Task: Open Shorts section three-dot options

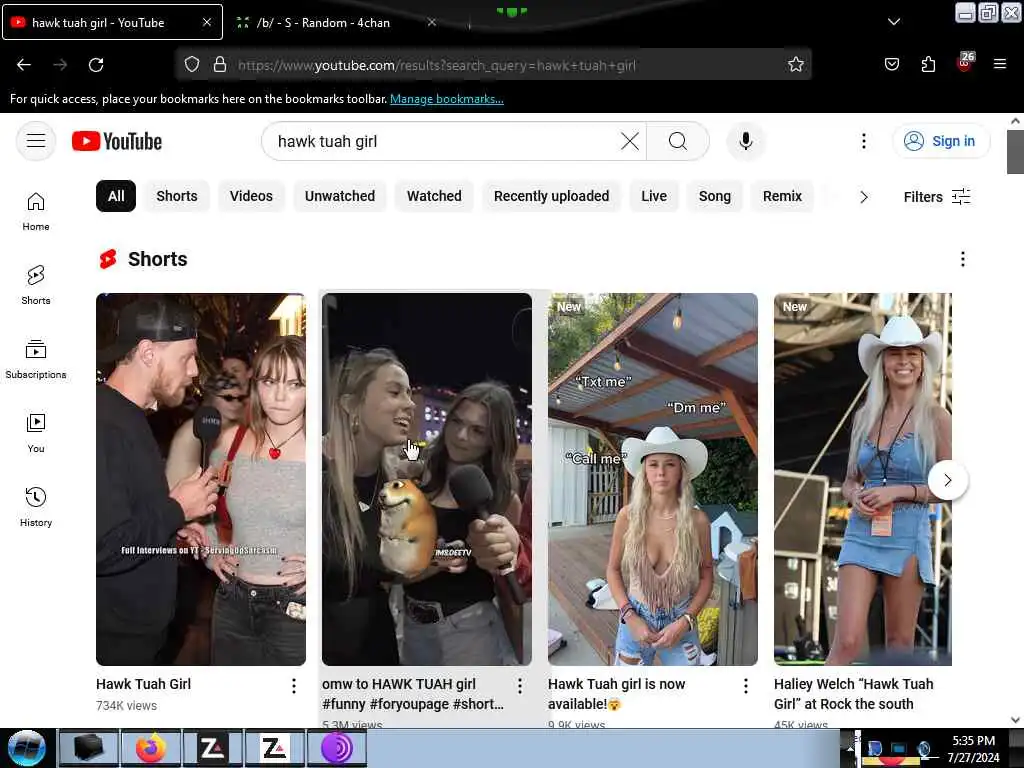Action: click(963, 259)
